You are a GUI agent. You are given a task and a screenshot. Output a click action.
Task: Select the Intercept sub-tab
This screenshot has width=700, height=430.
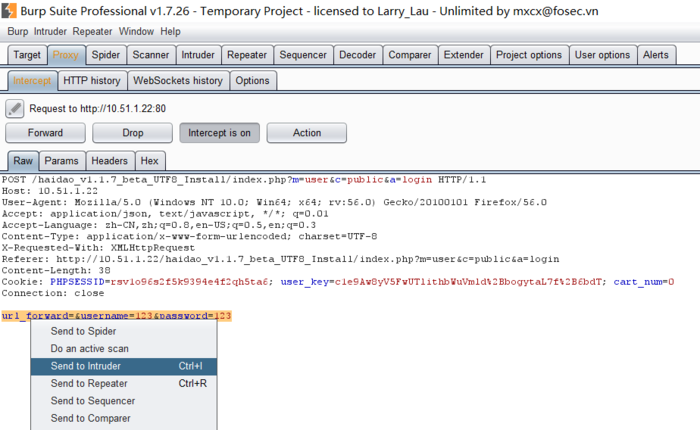click(32, 81)
